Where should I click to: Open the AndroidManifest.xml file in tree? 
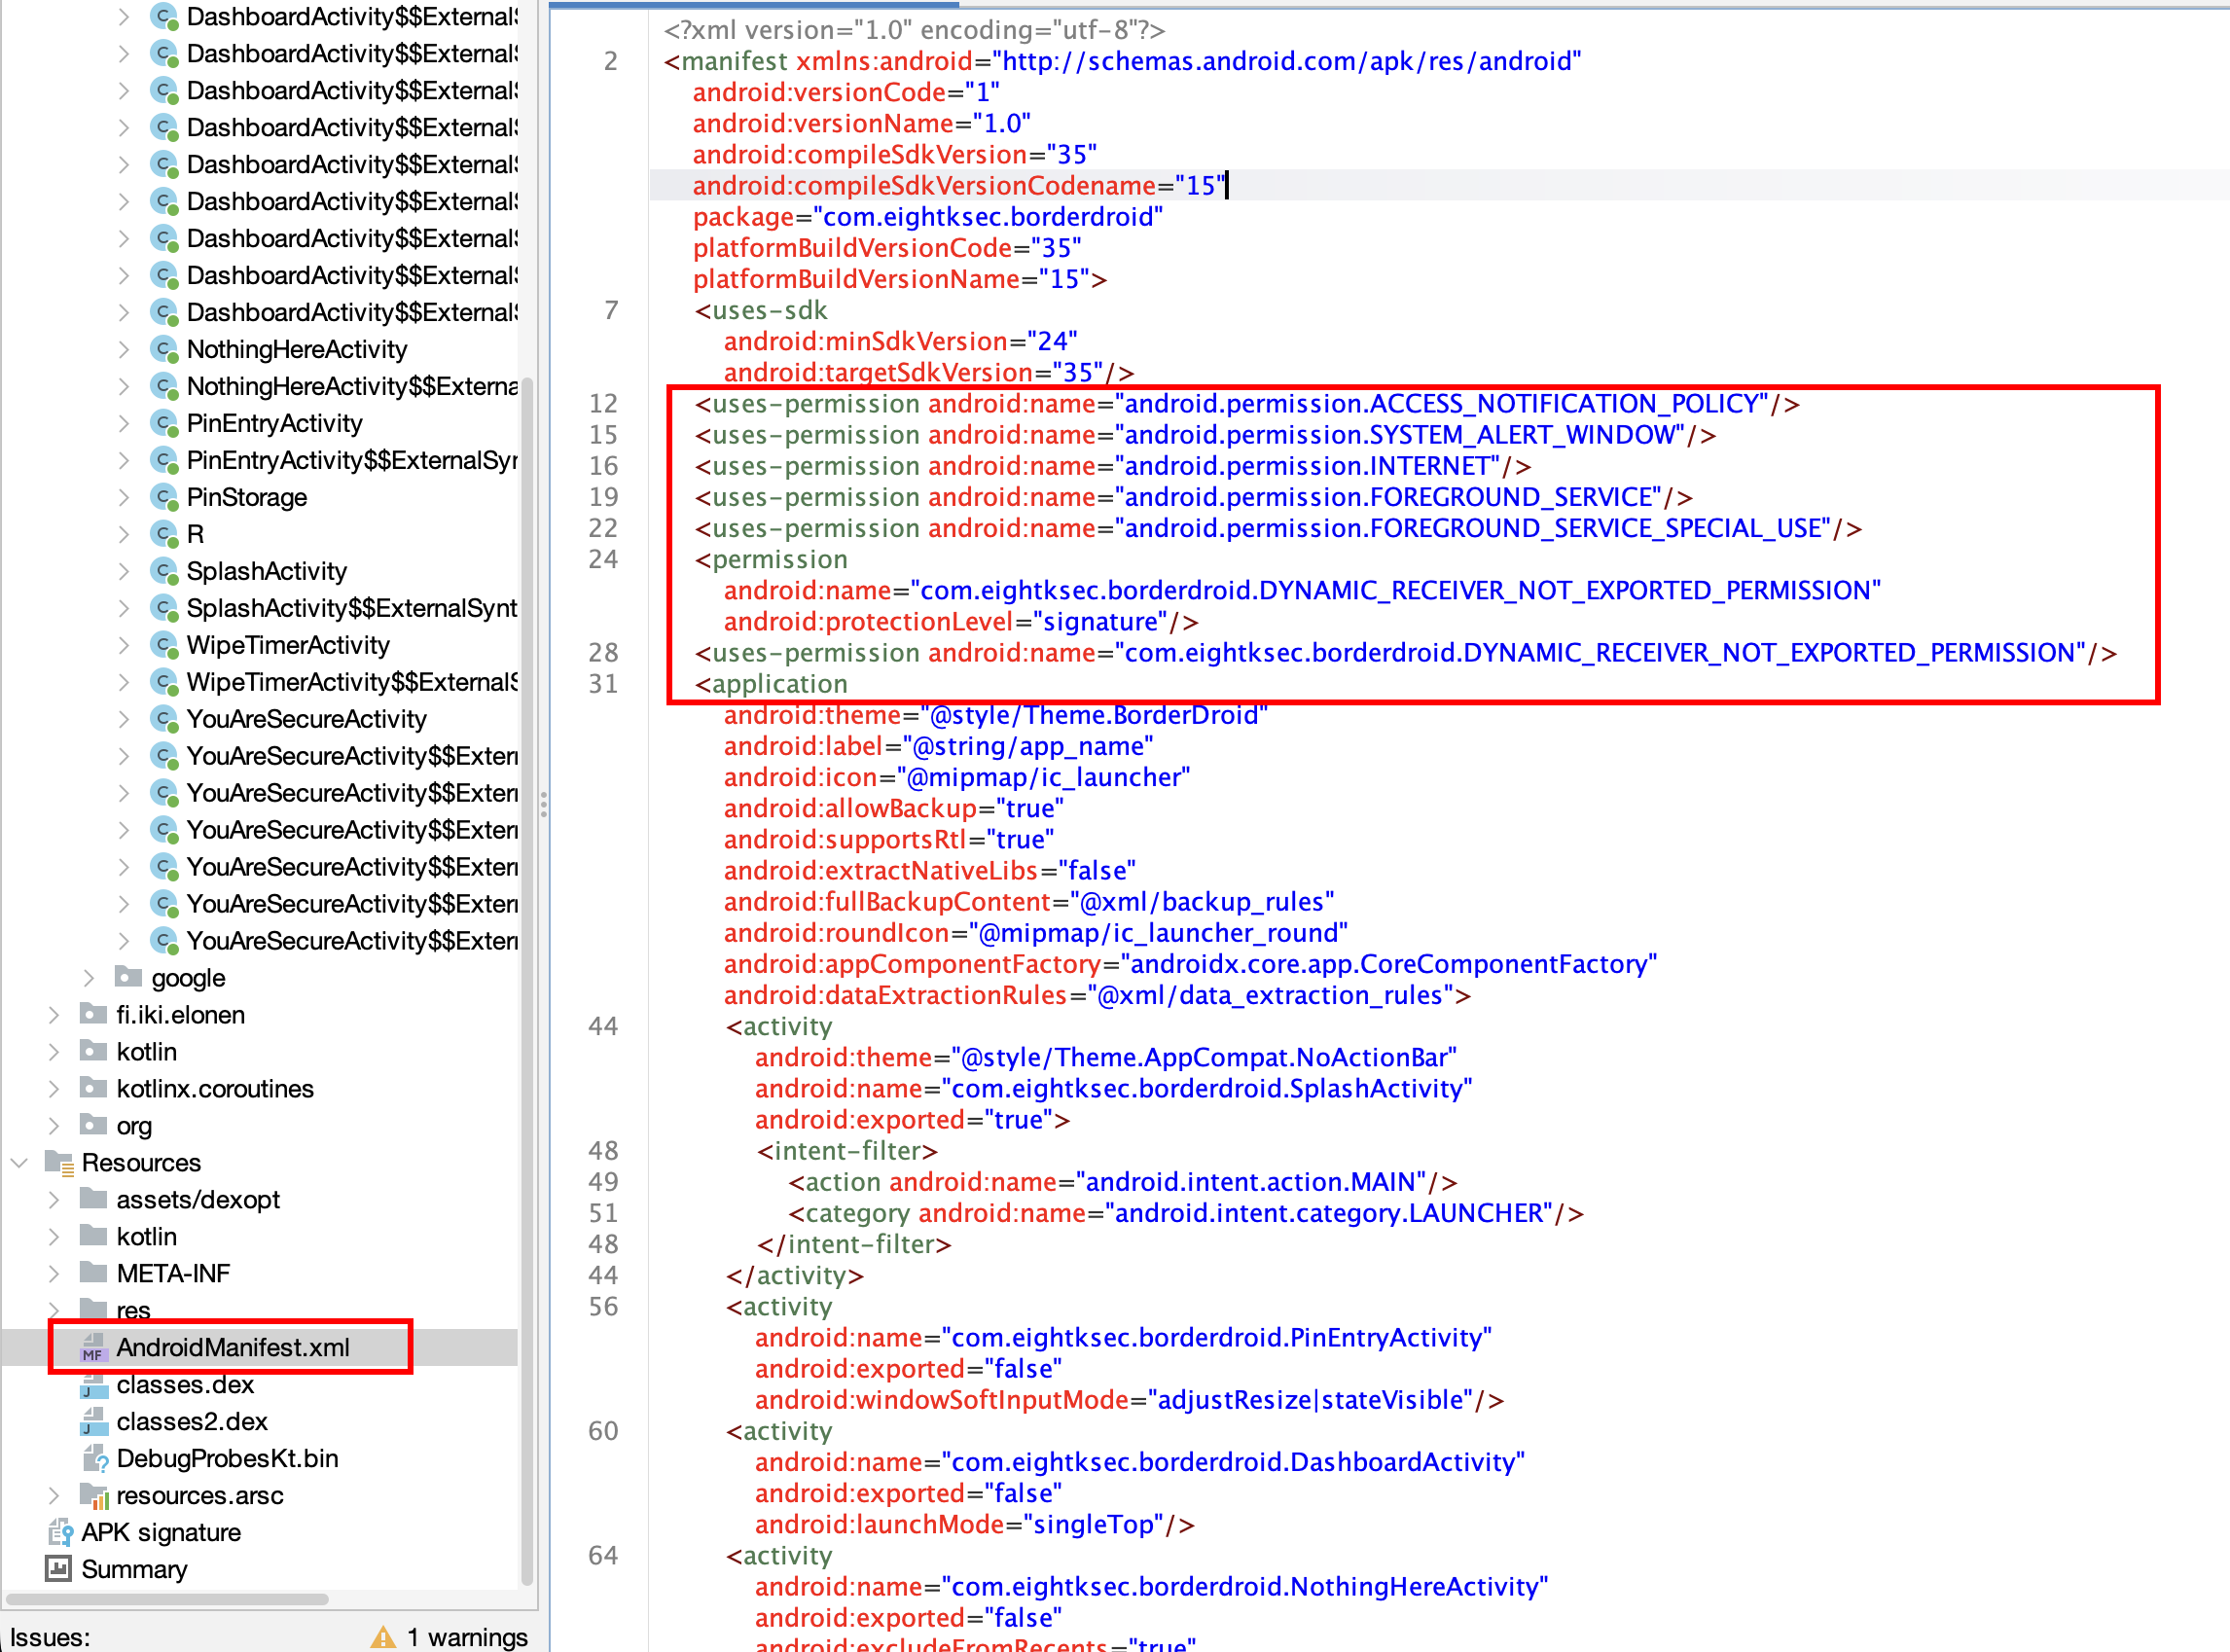233,1347
